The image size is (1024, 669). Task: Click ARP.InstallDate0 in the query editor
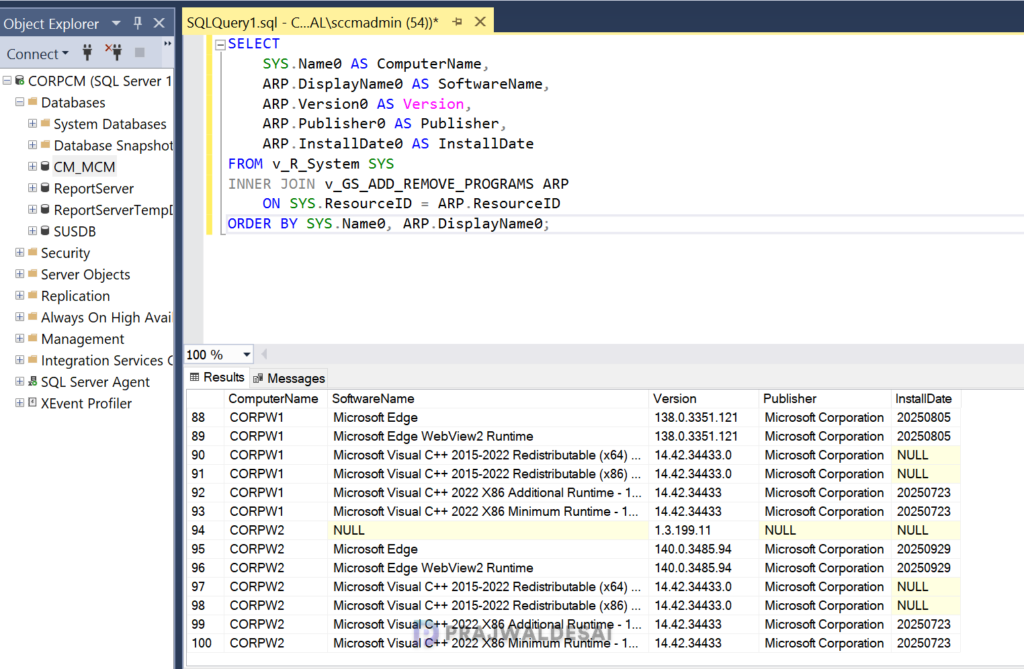click(332, 144)
